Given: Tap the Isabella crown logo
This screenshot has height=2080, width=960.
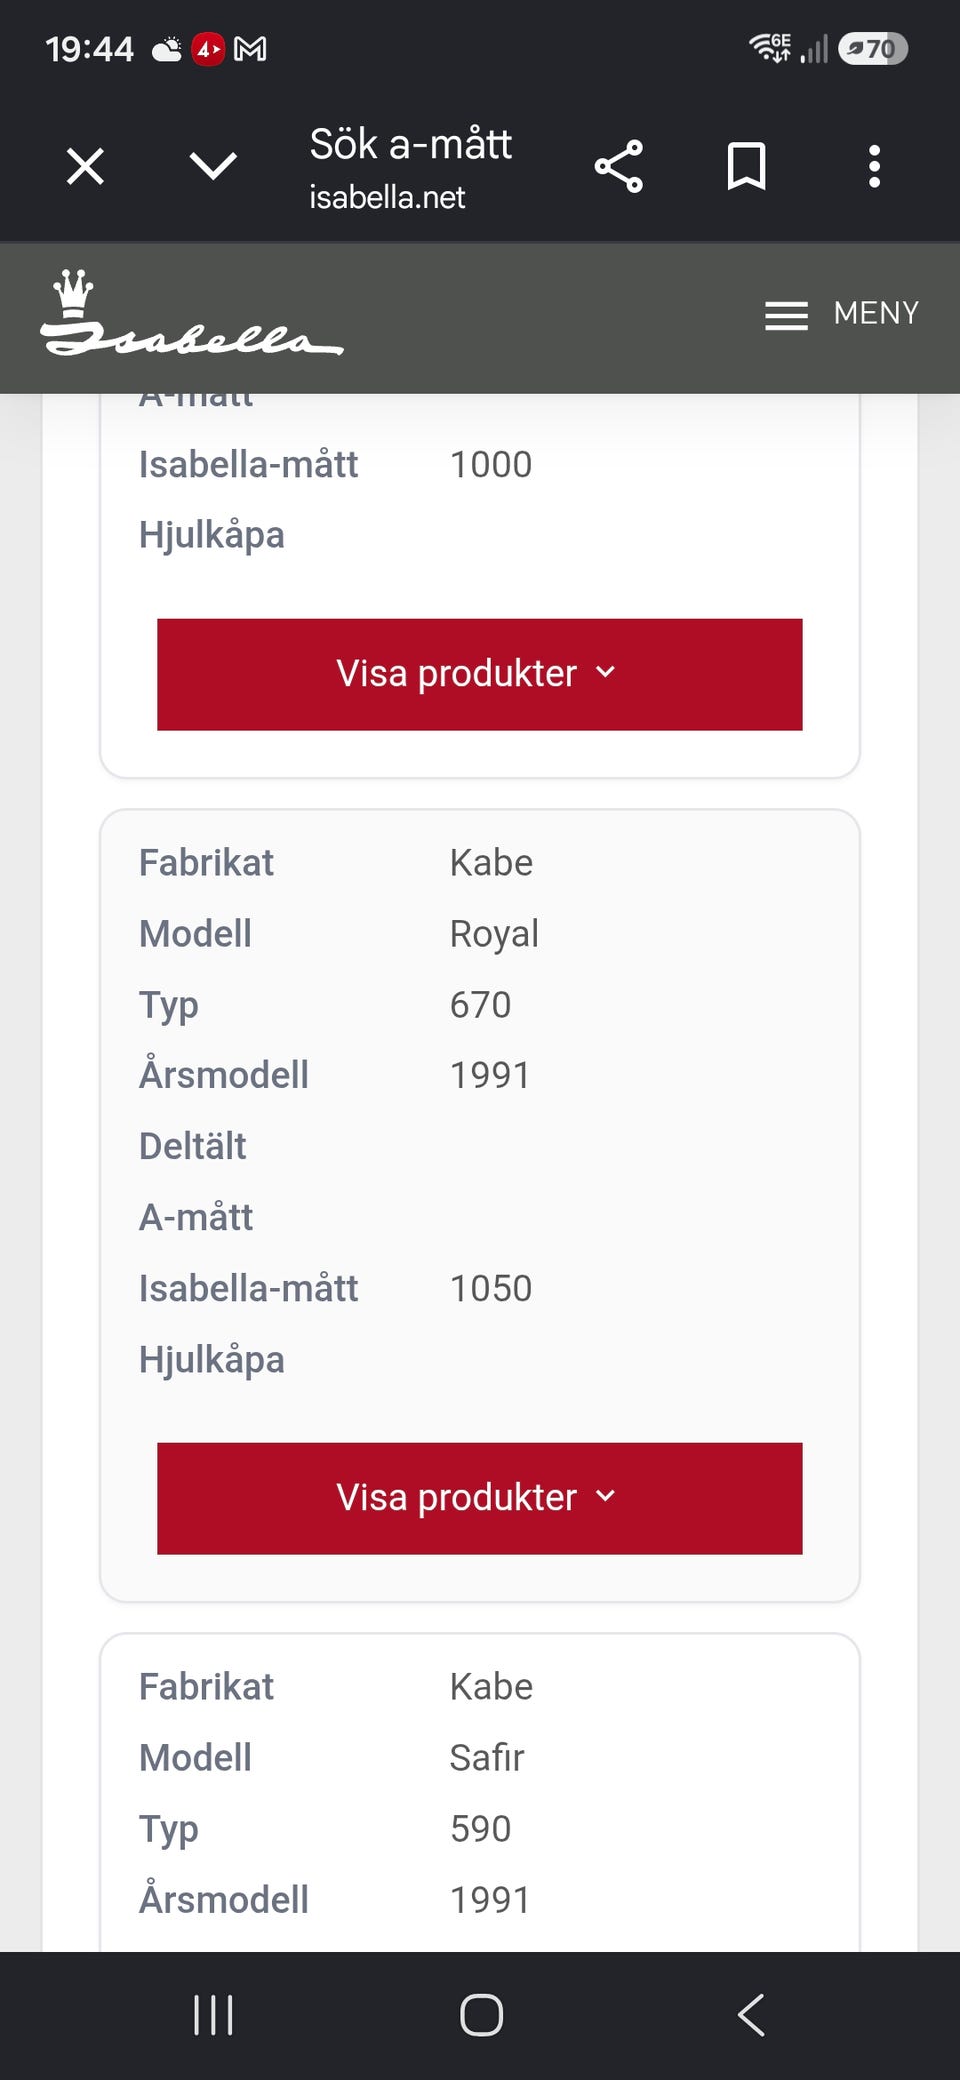Looking at the screenshot, I should pos(192,313).
